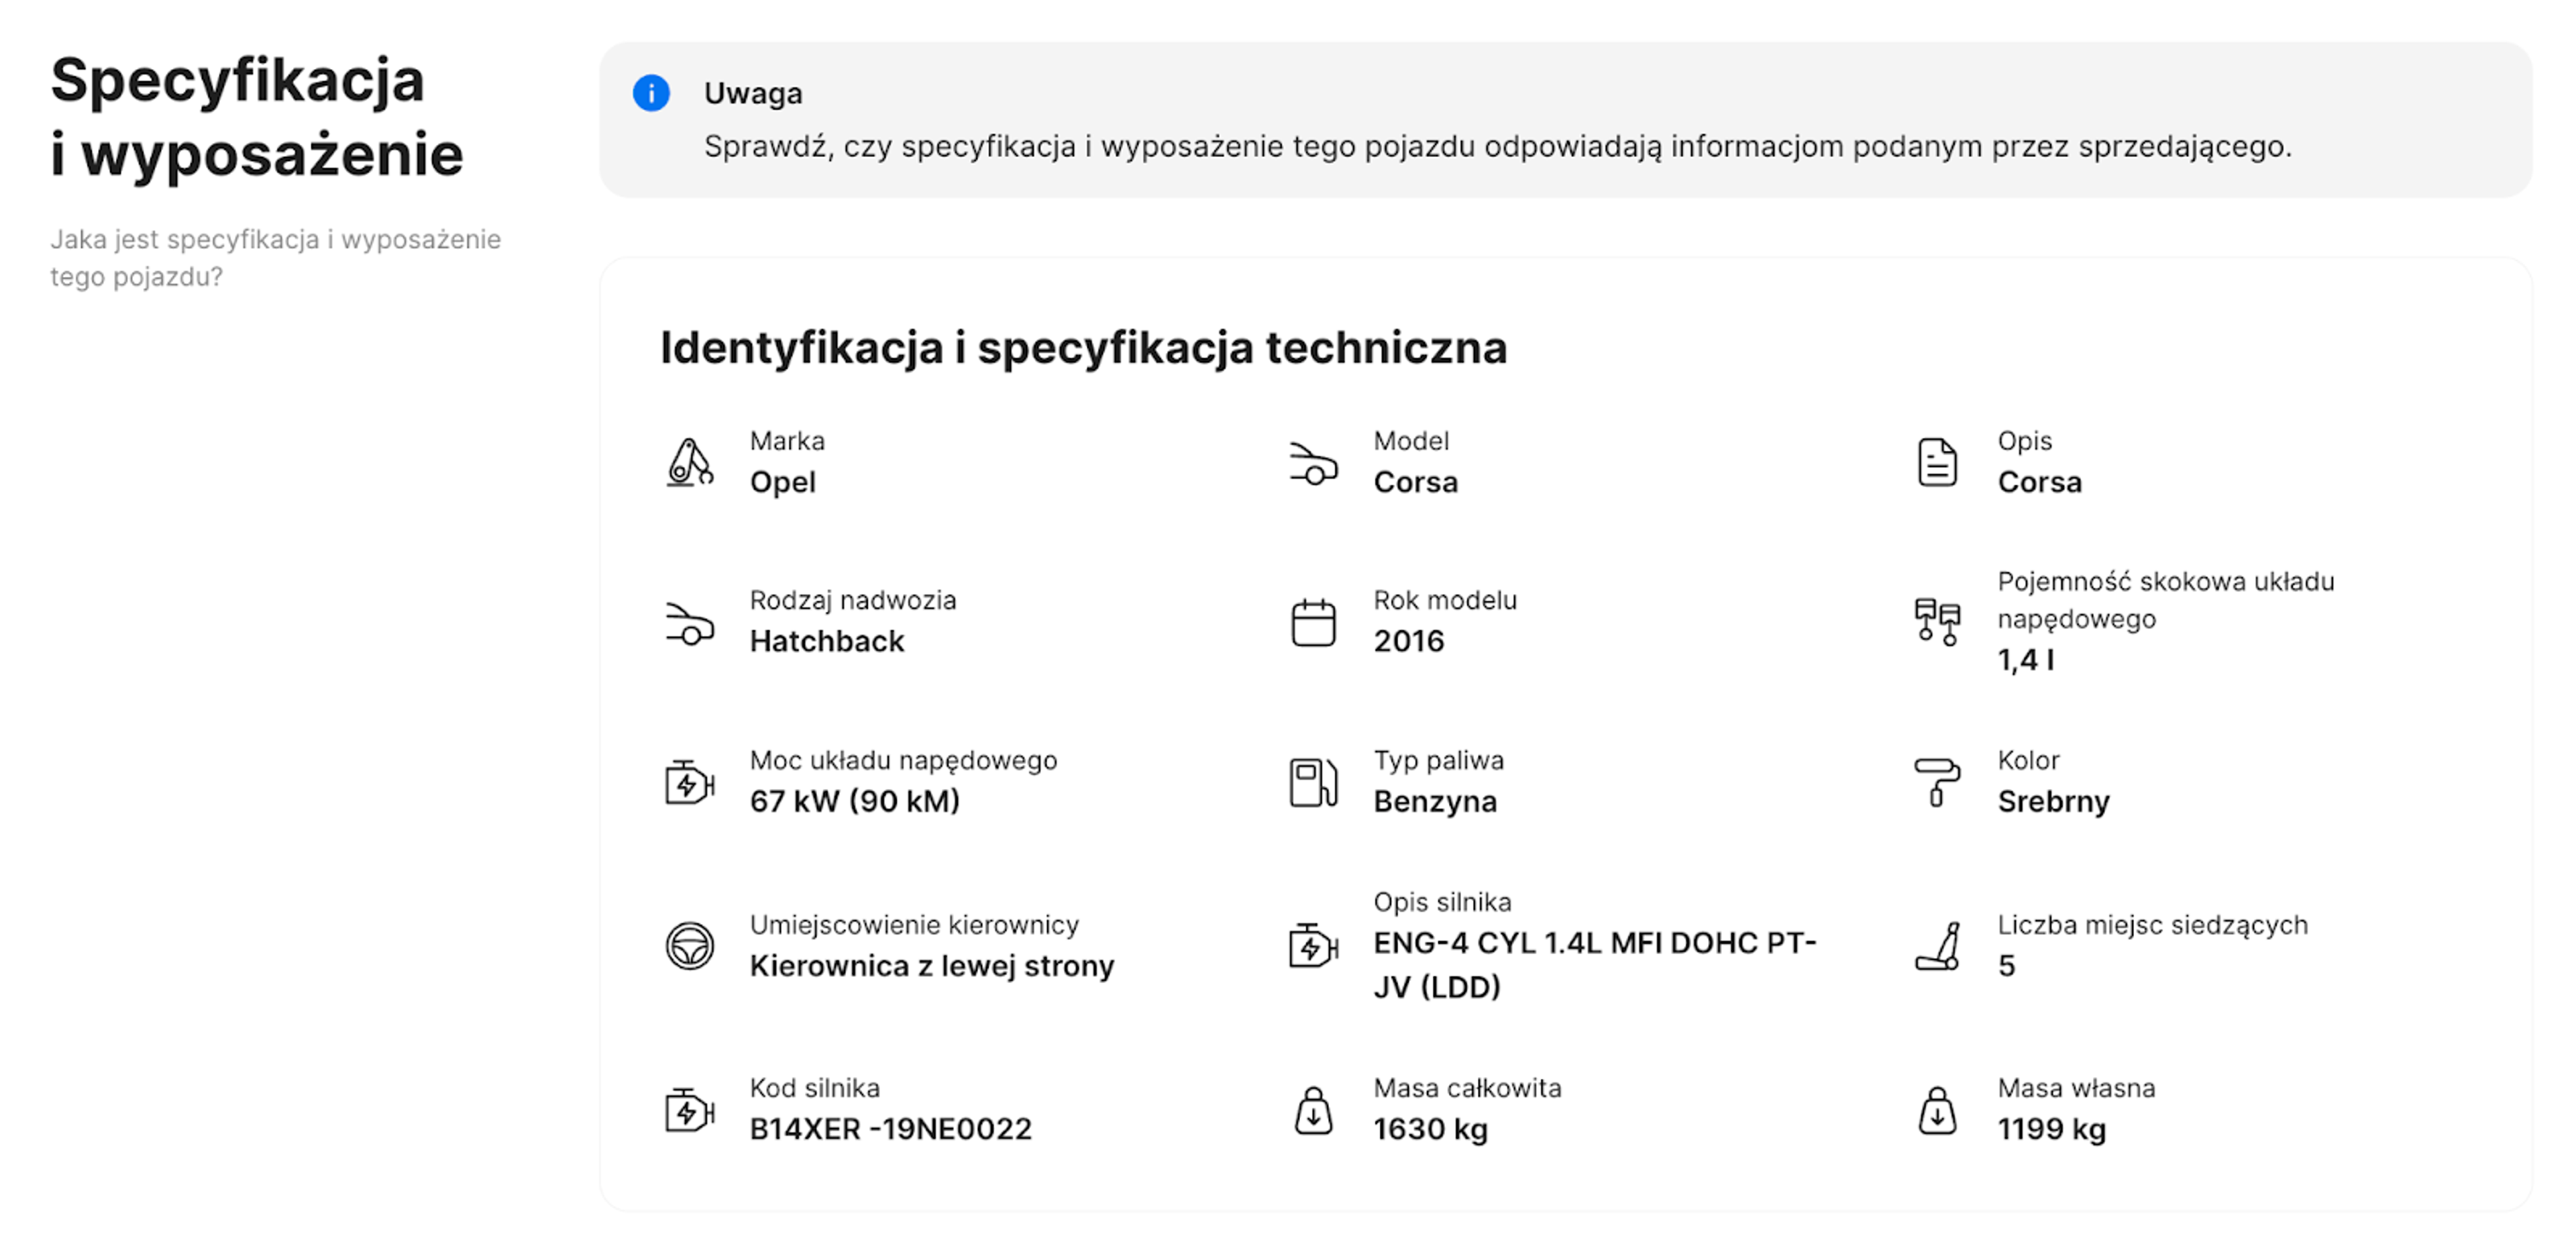Click the label 'Typ paliwa'
2576x1240 pixels.
[x=1438, y=761]
